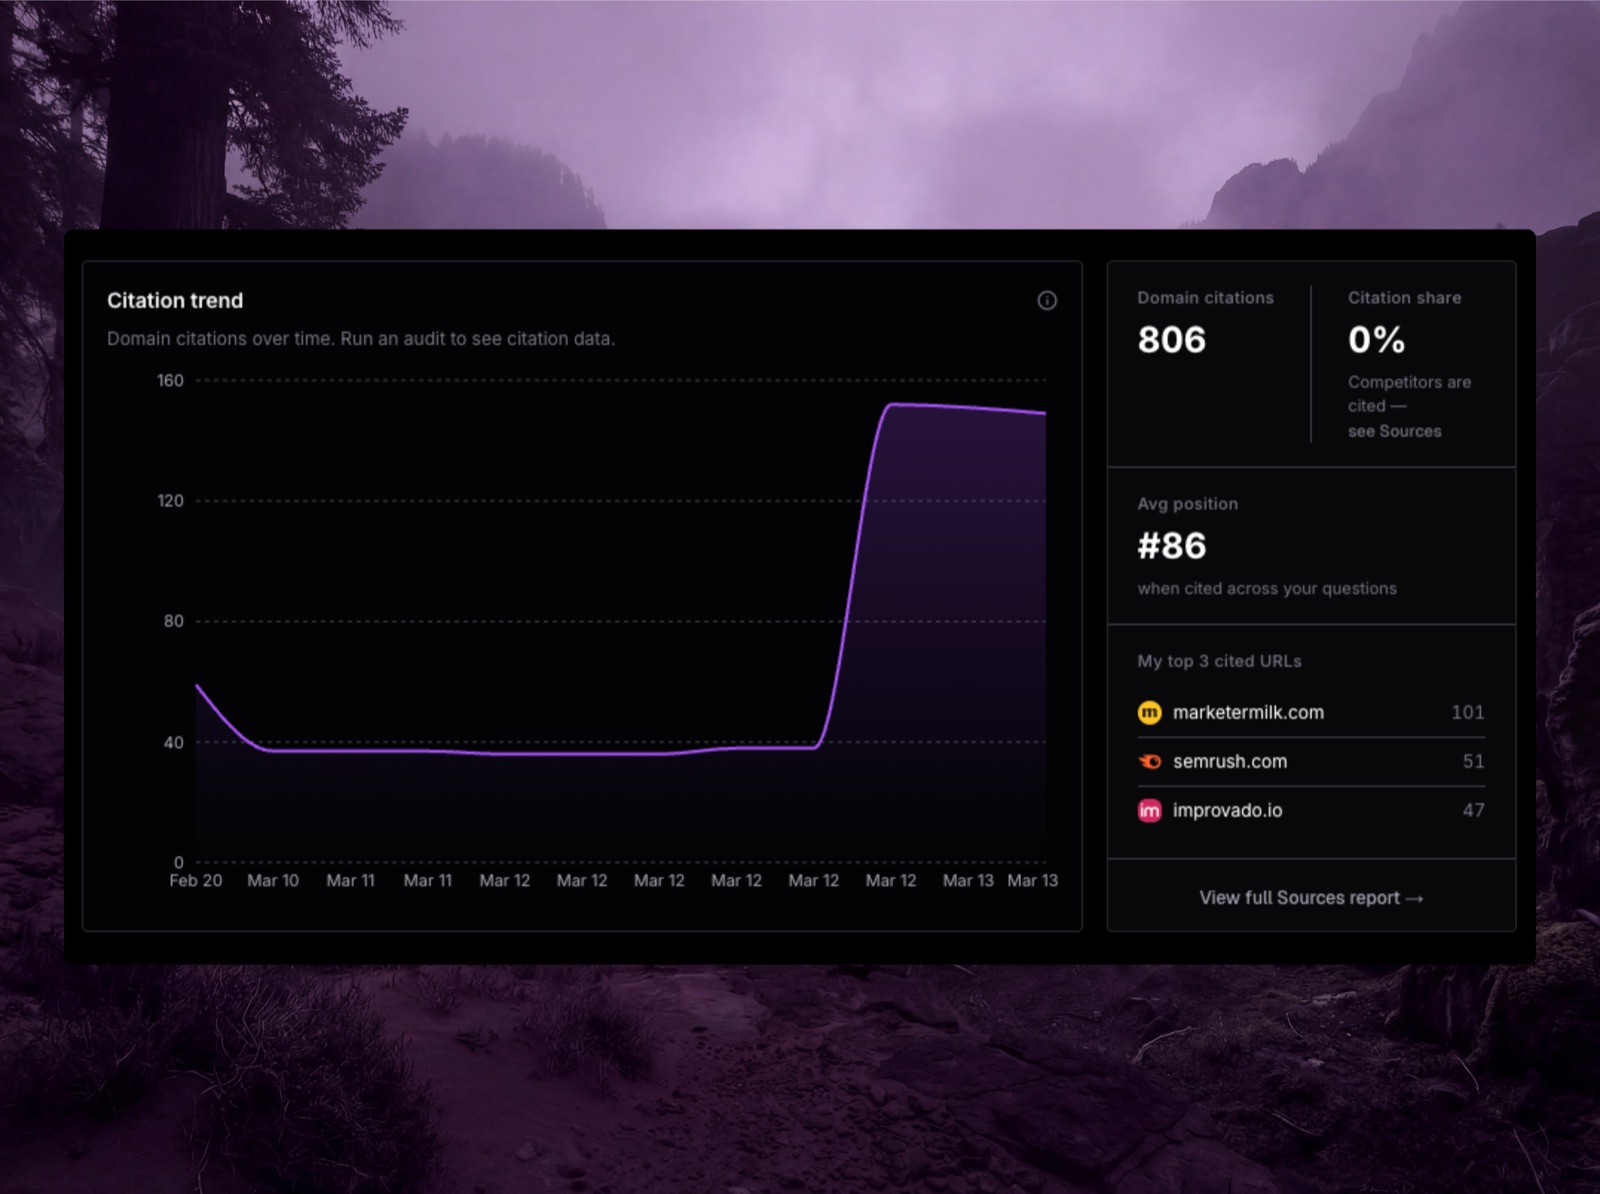Click the 'see Sources' text under Citation share
Viewport: 1600px width, 1194px height.
pyautogui.click(x=1394, y=431)
